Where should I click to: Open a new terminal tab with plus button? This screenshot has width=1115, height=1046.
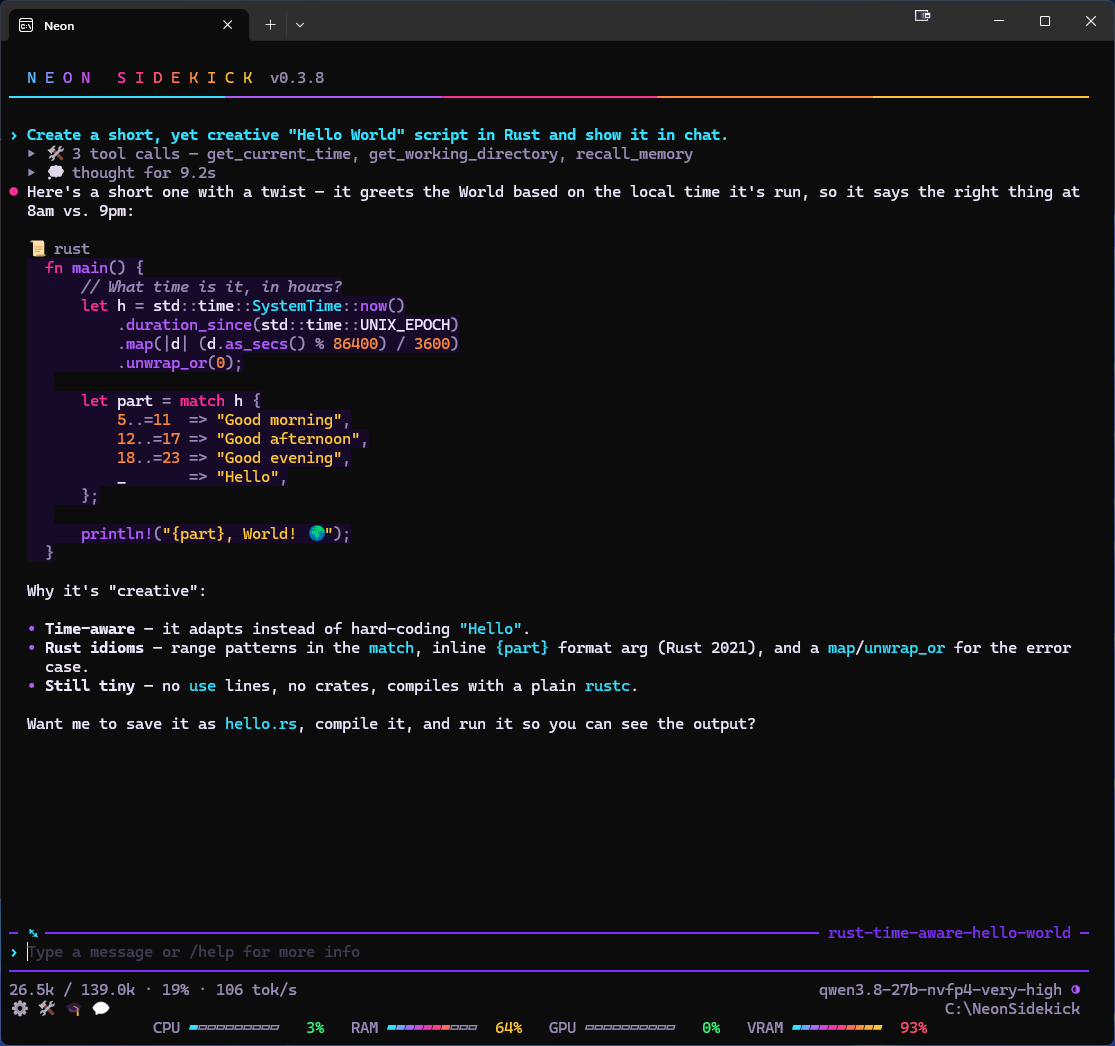(270, 25)
